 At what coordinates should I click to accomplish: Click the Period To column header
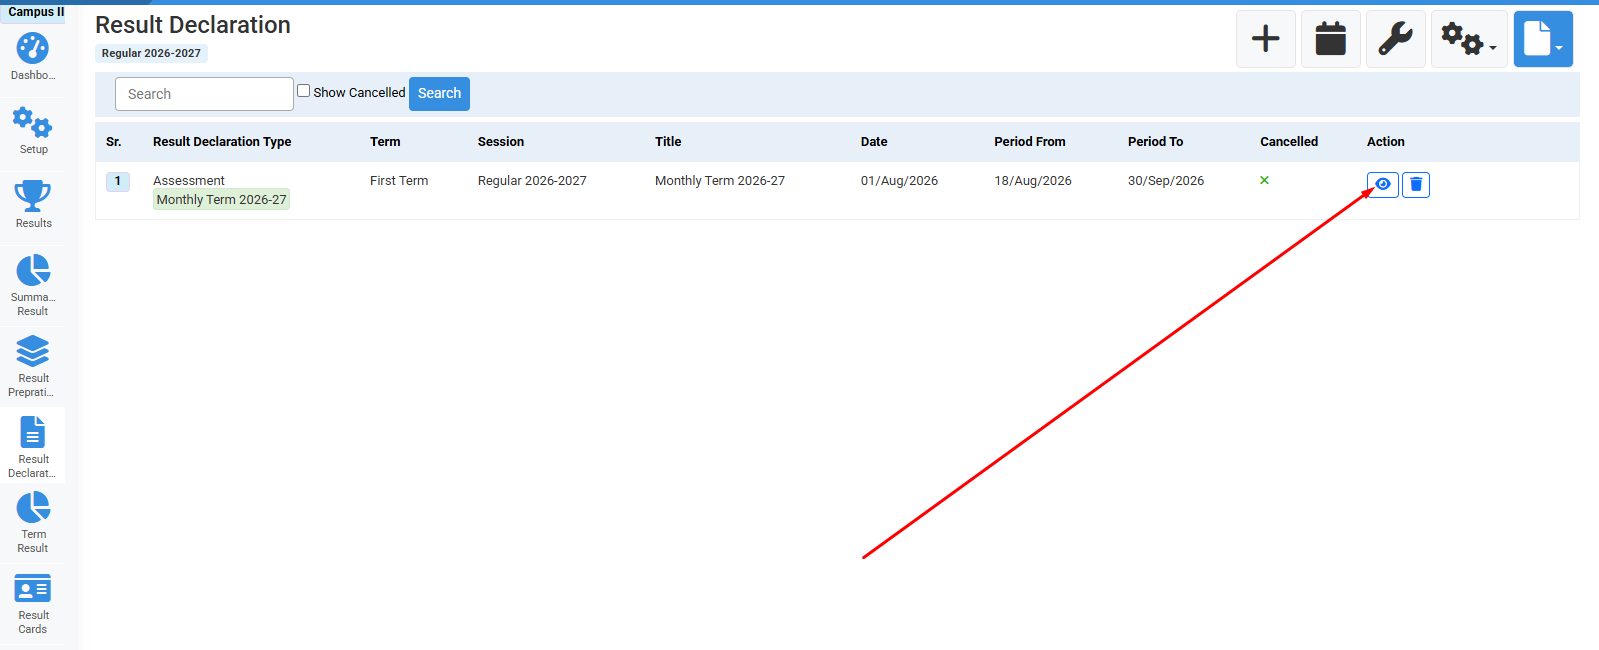point(1155,142)
